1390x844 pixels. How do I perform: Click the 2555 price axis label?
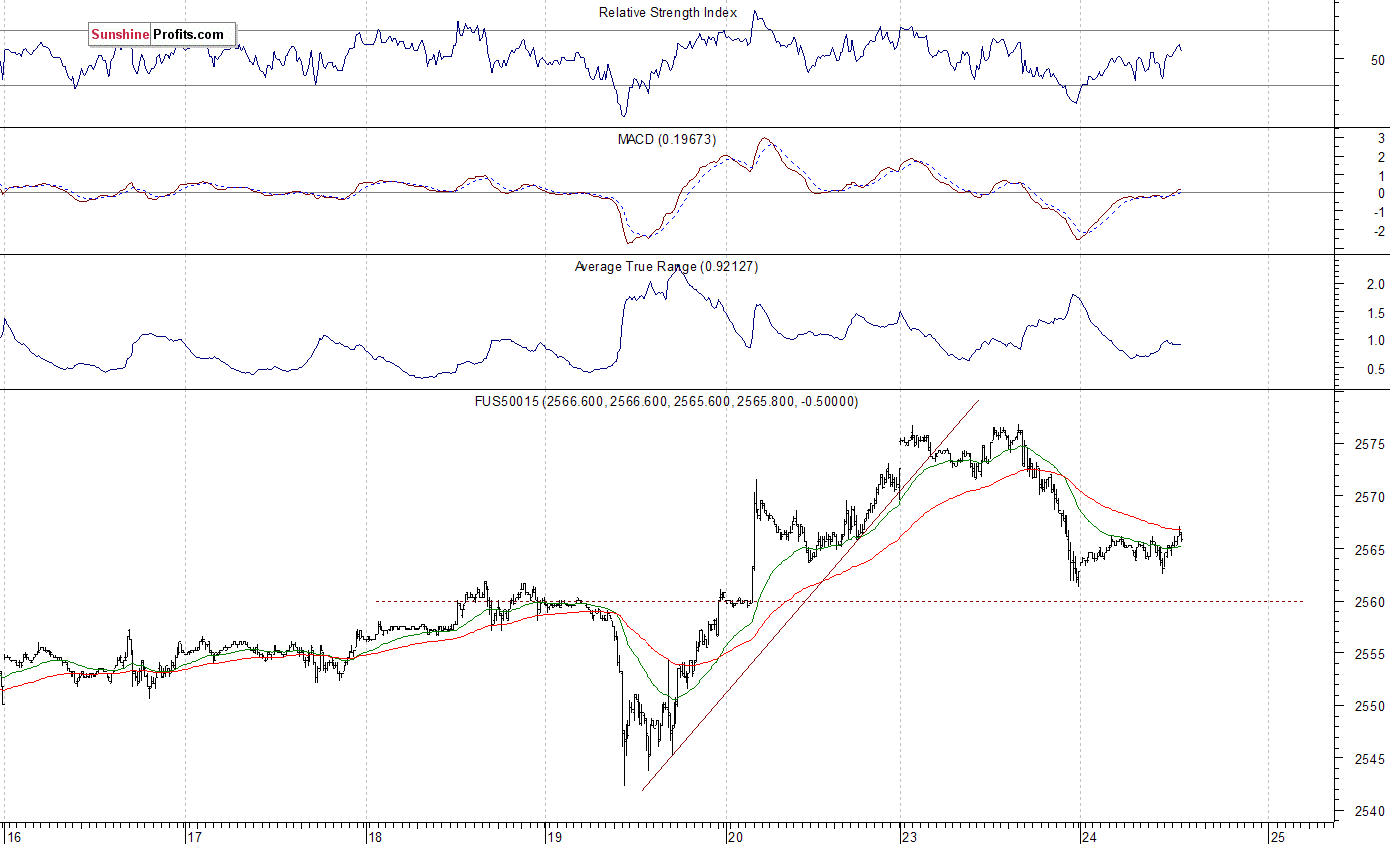(1370, 654)
